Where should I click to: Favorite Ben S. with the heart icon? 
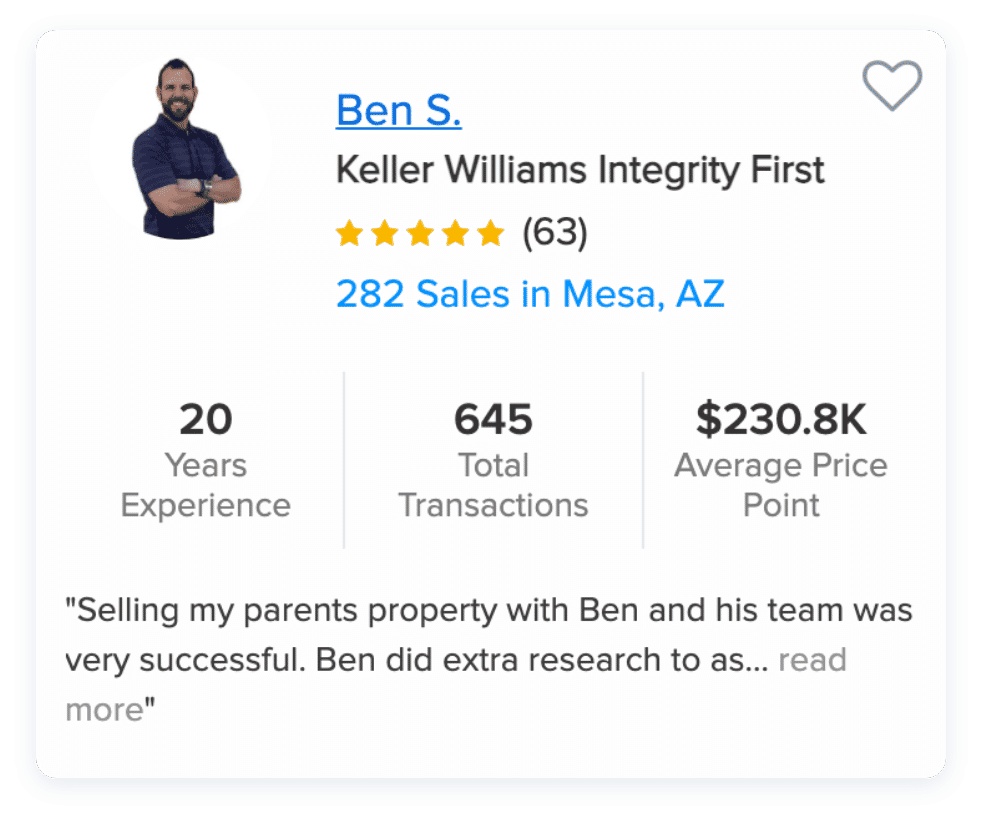click(x=892, y=85)
